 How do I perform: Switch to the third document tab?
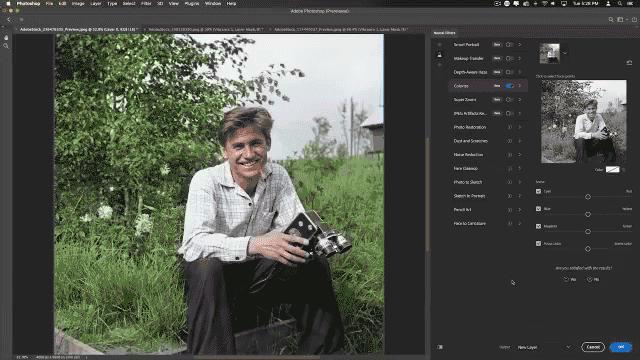[x=341, y=30]
